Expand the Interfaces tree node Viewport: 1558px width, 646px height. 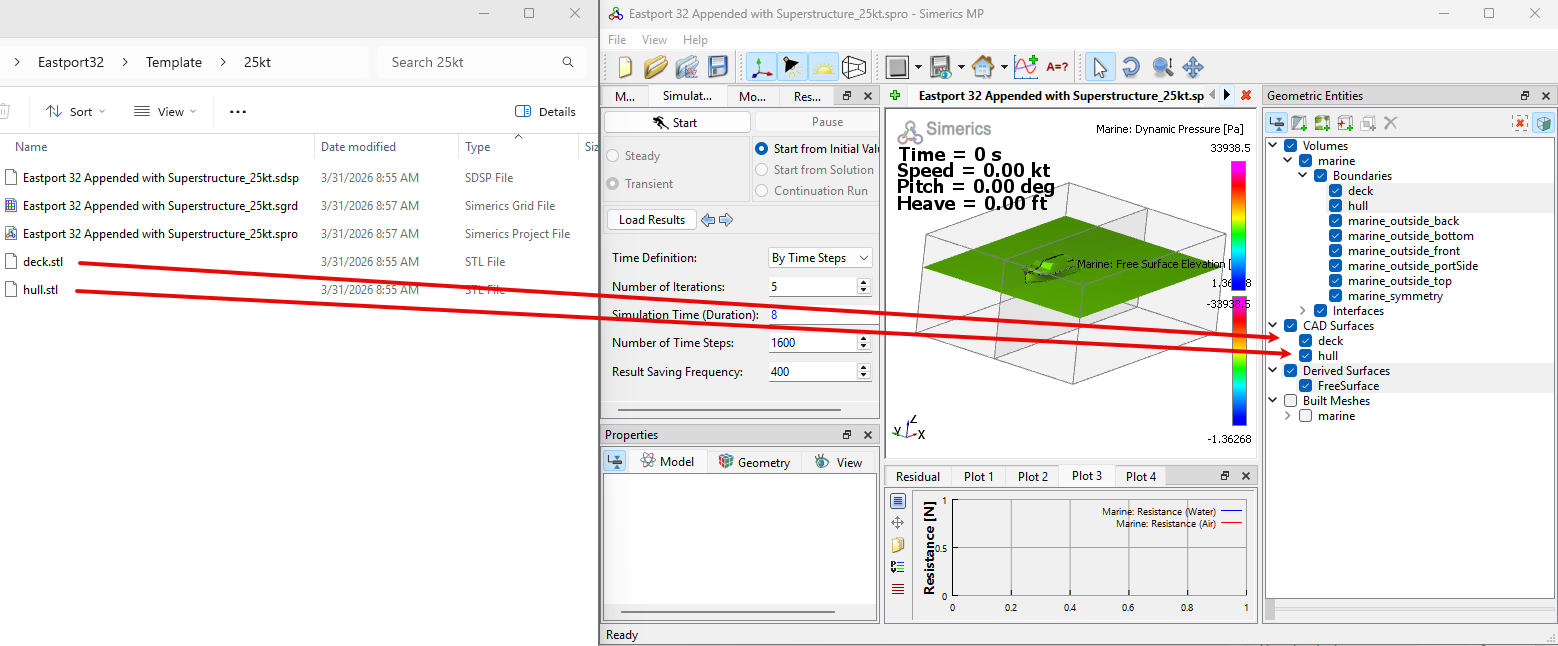tap(1303, 311)
